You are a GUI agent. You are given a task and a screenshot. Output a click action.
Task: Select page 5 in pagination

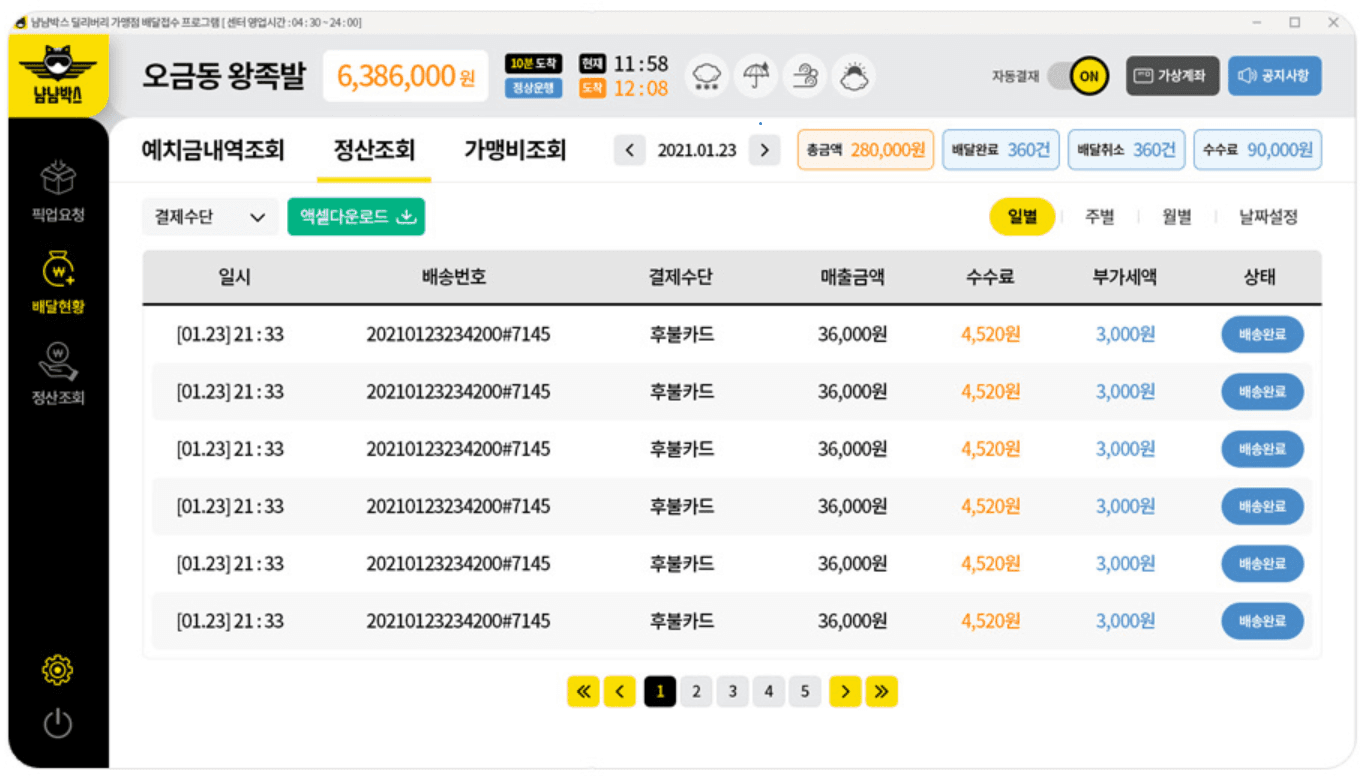click(x=804, y=691)
